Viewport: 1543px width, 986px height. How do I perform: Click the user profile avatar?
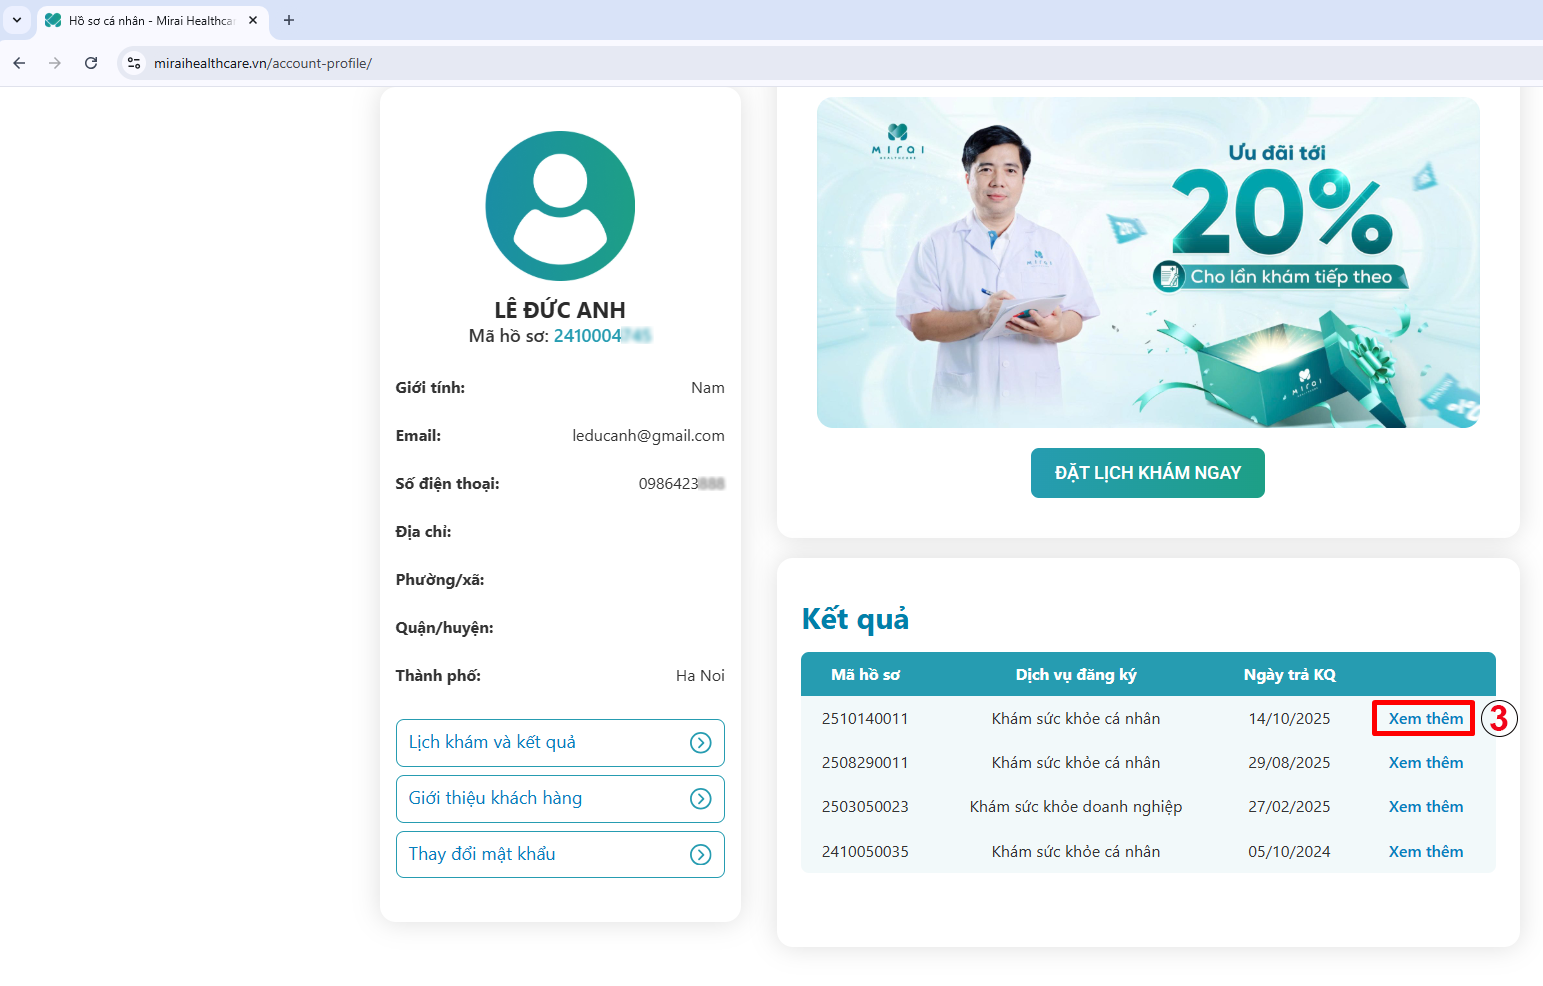point(560,206)
